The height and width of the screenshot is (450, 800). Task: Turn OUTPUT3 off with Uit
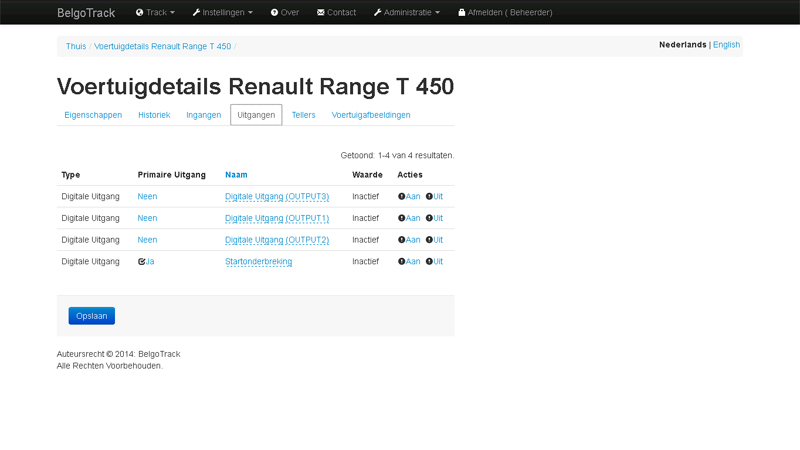click(x=434, y=196)
